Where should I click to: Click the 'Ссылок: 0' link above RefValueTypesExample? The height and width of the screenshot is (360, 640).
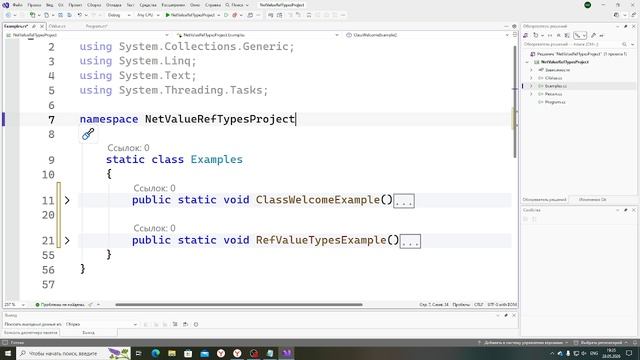click(x=154, y=228)
